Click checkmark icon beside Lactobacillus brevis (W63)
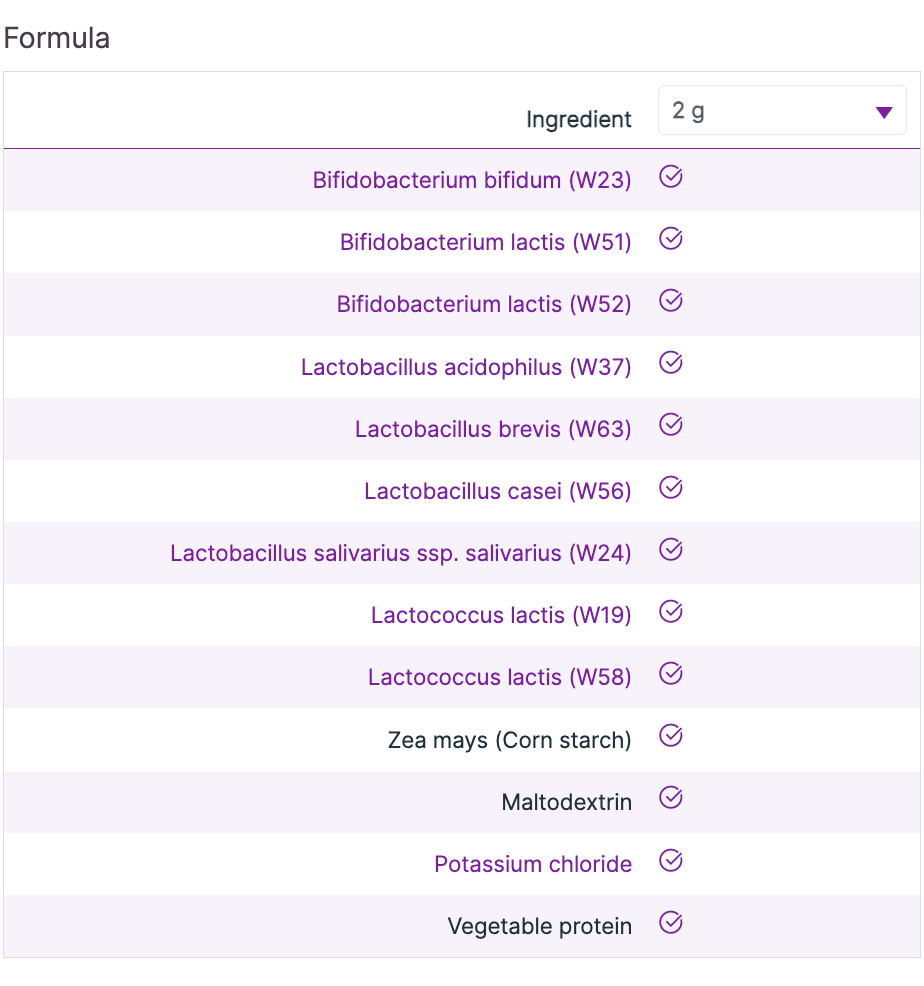 [671, 426]
